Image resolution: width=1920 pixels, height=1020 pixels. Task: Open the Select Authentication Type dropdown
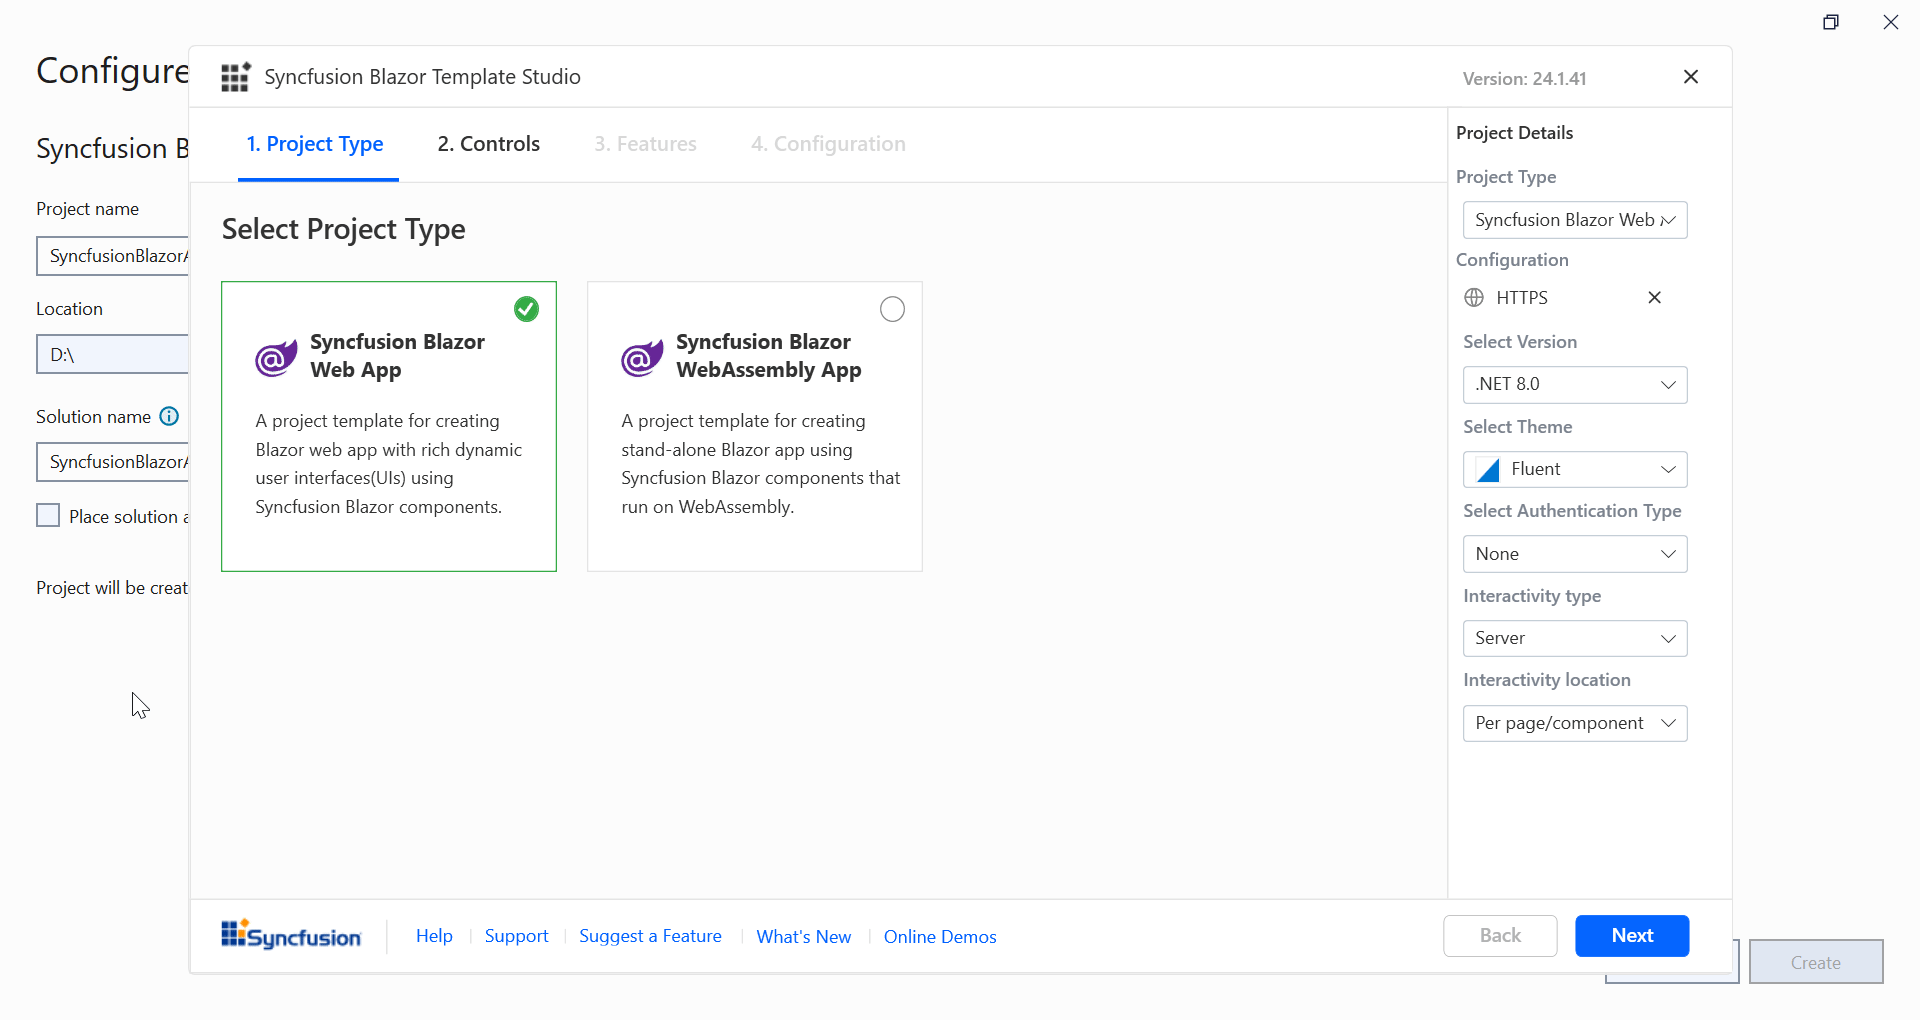(x=1574, y=553)
